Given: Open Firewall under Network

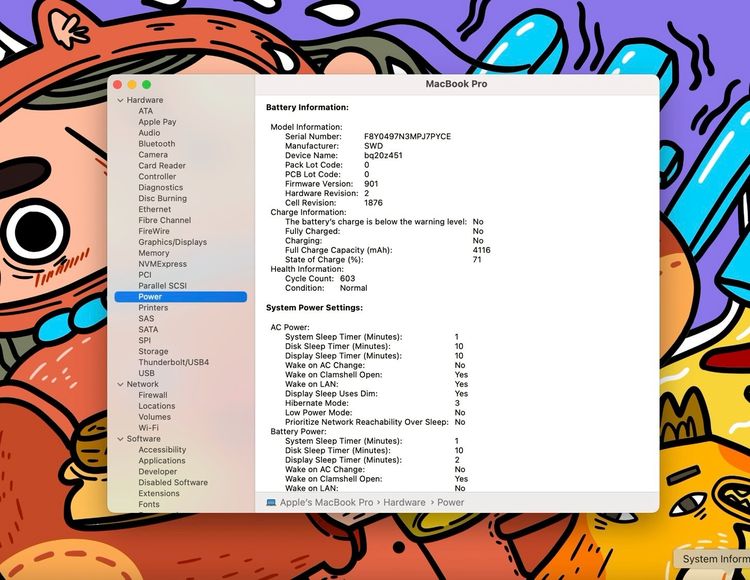Looking at the screenshot, I should pyautogui.click(x=153, y=395).
